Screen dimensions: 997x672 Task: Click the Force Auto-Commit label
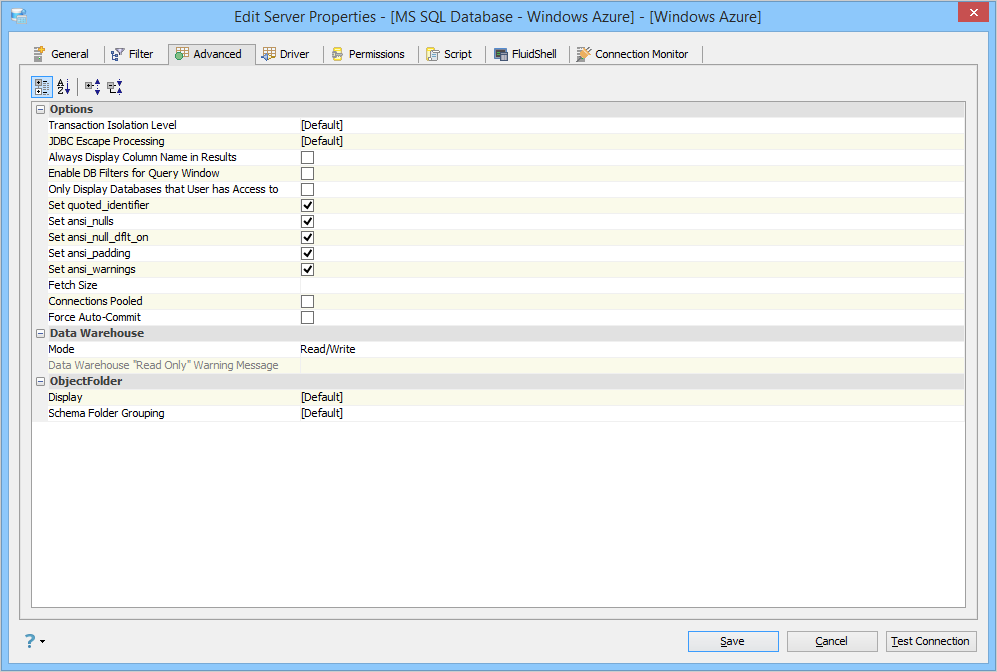[x=94, y=317]
